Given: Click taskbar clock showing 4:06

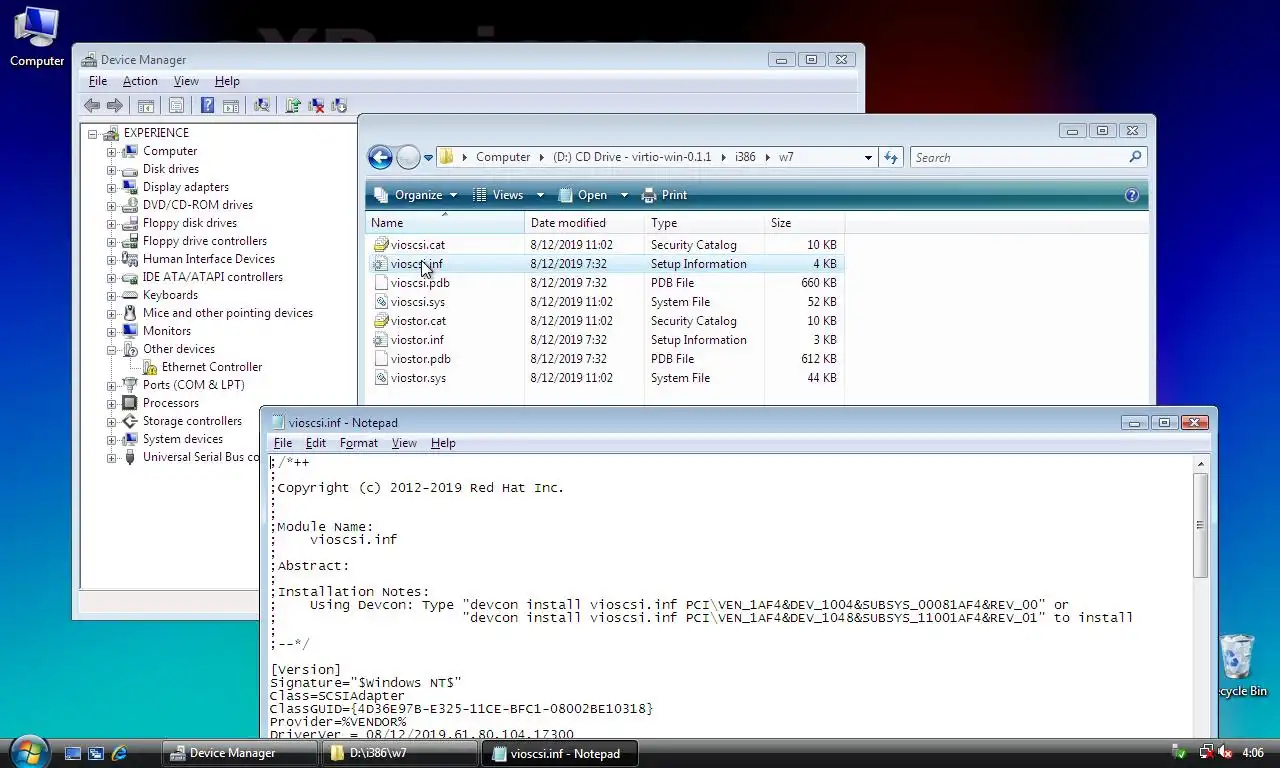Looking at the screenshot, I should (x=1252, y=753).
